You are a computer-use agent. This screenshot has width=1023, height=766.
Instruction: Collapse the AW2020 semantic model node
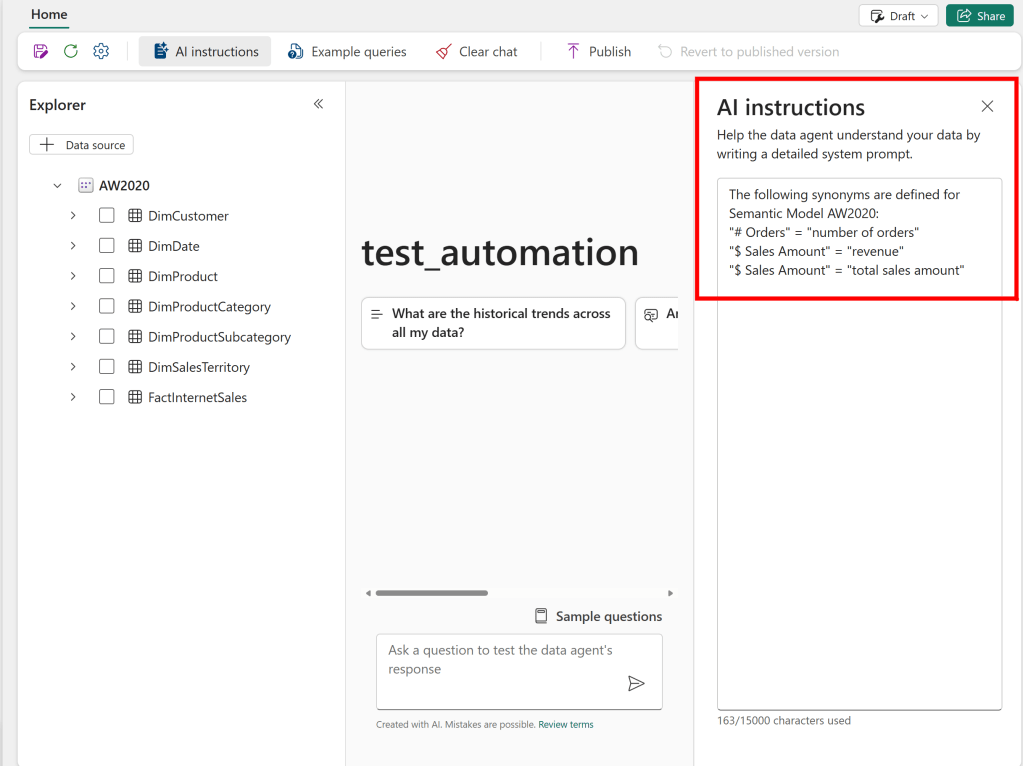tap(57, 186)
